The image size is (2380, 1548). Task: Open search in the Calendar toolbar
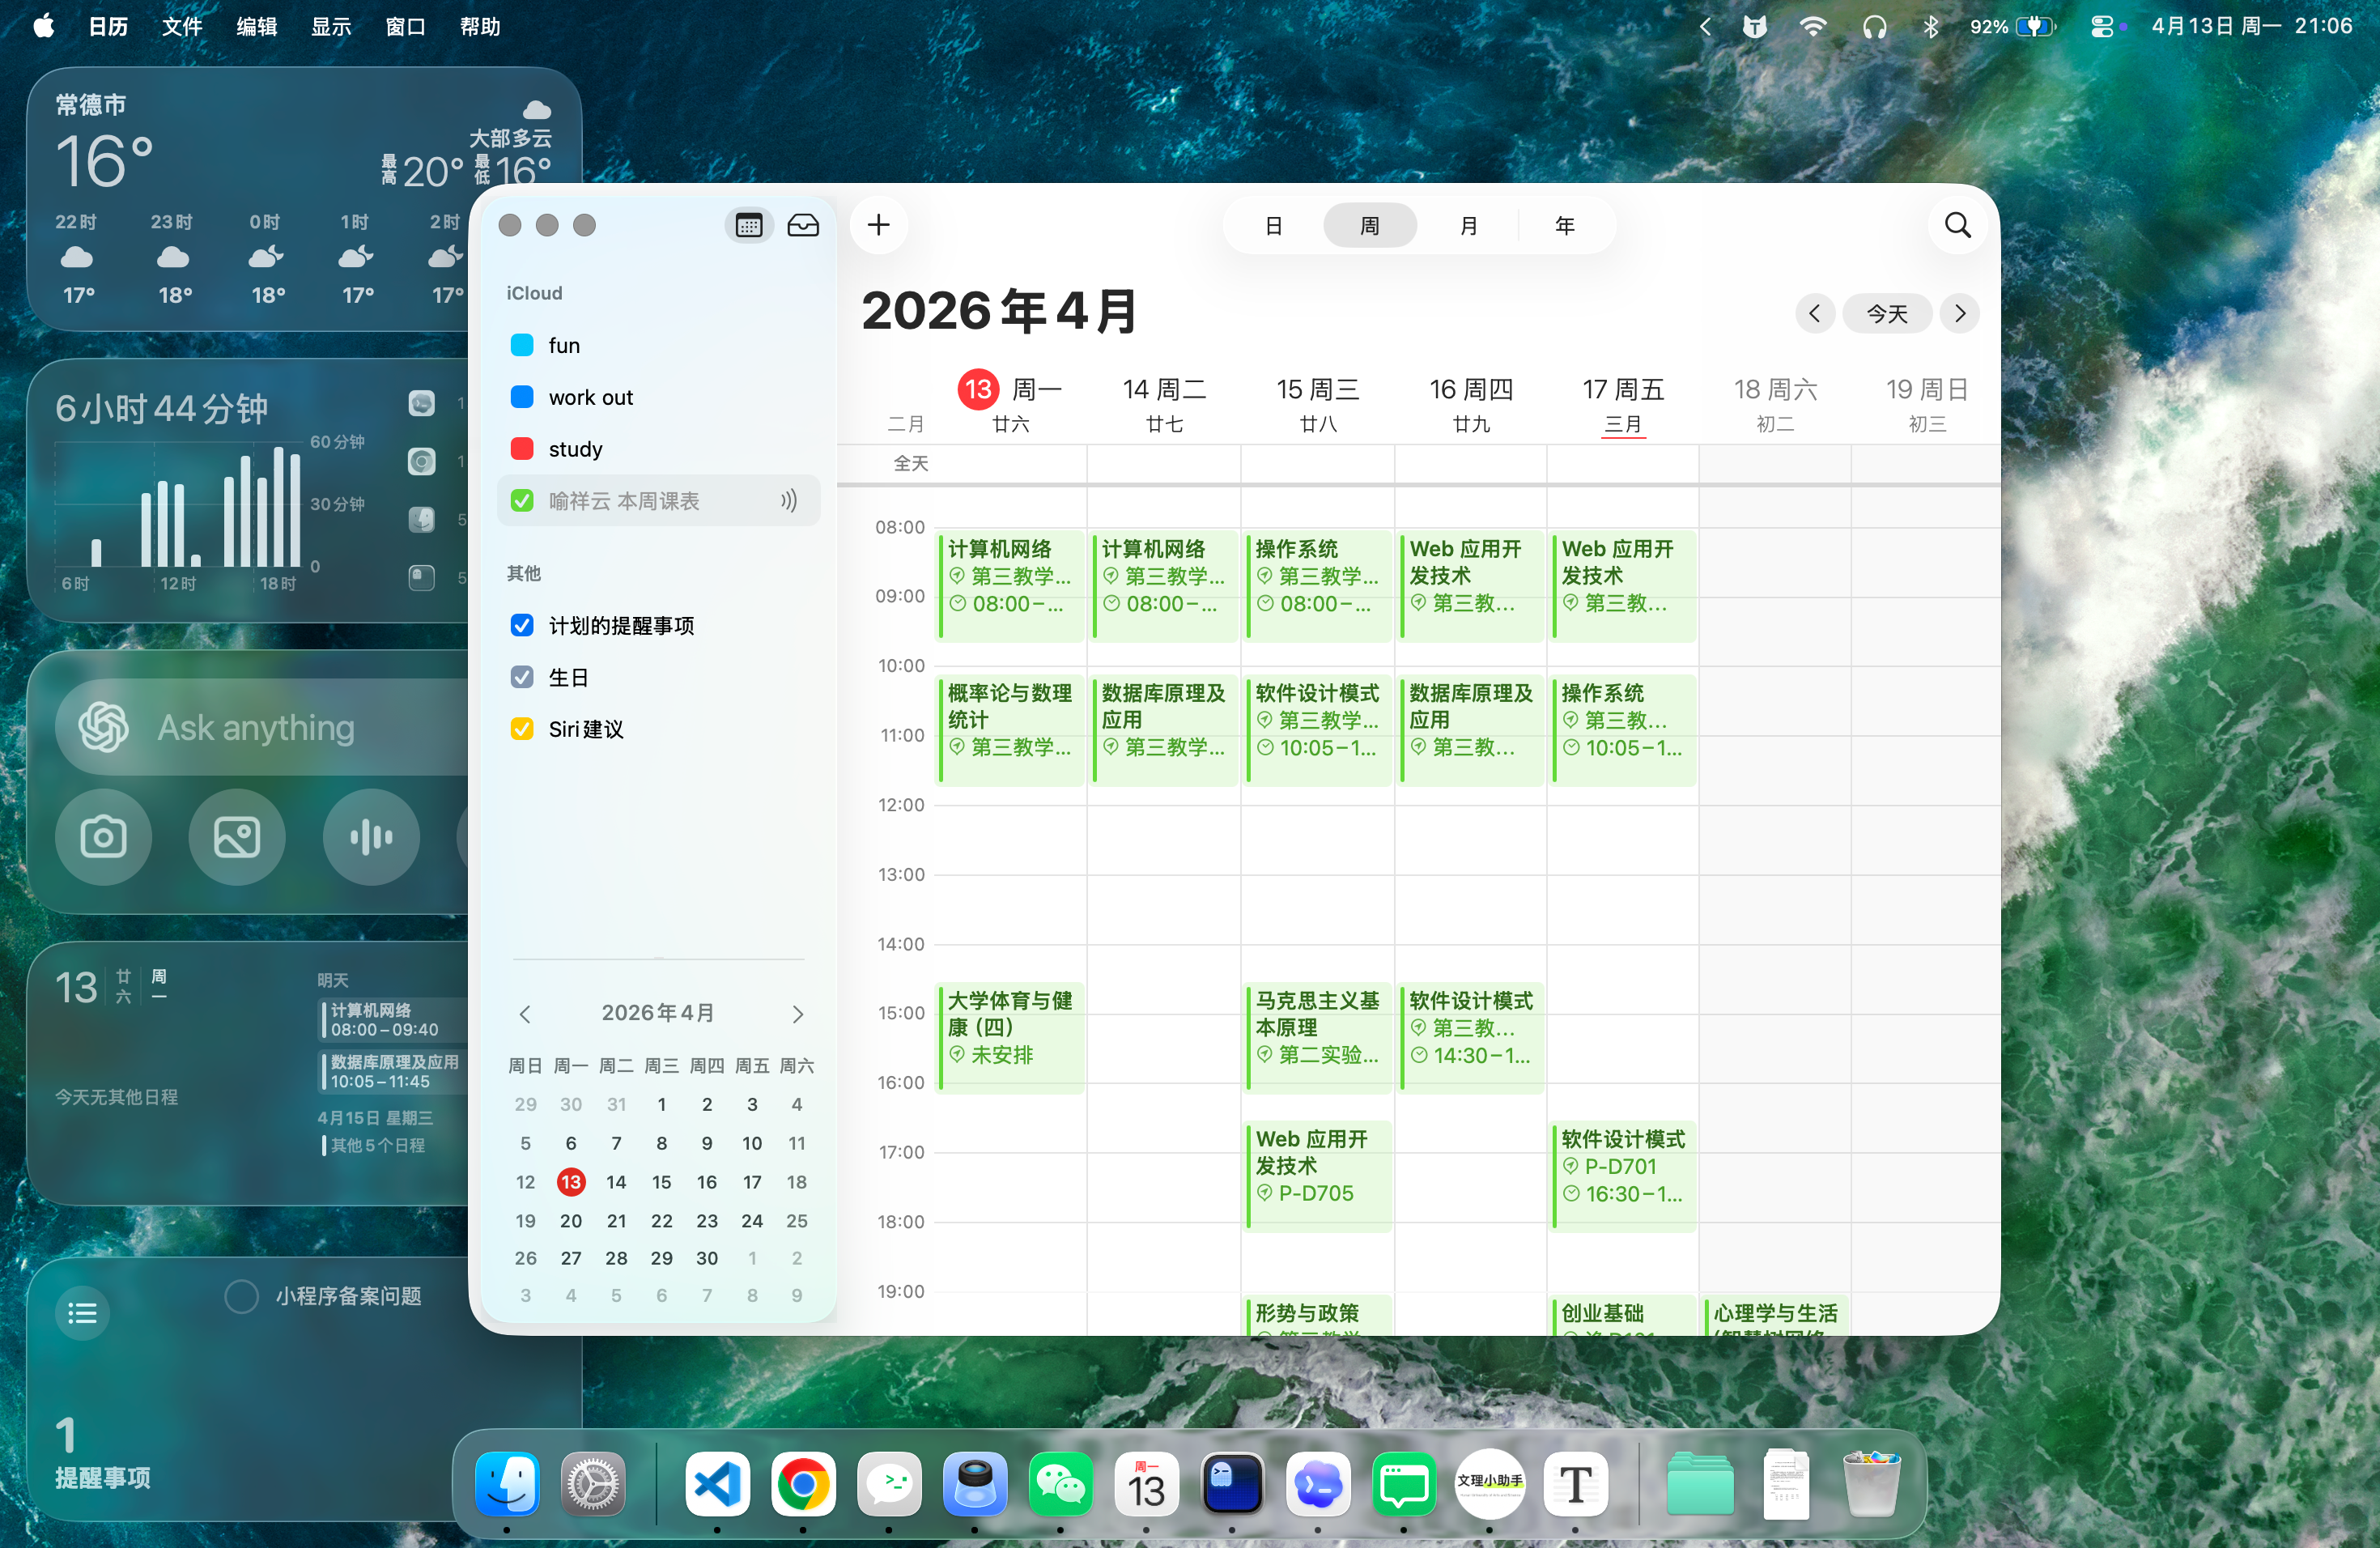[1956, 225]
